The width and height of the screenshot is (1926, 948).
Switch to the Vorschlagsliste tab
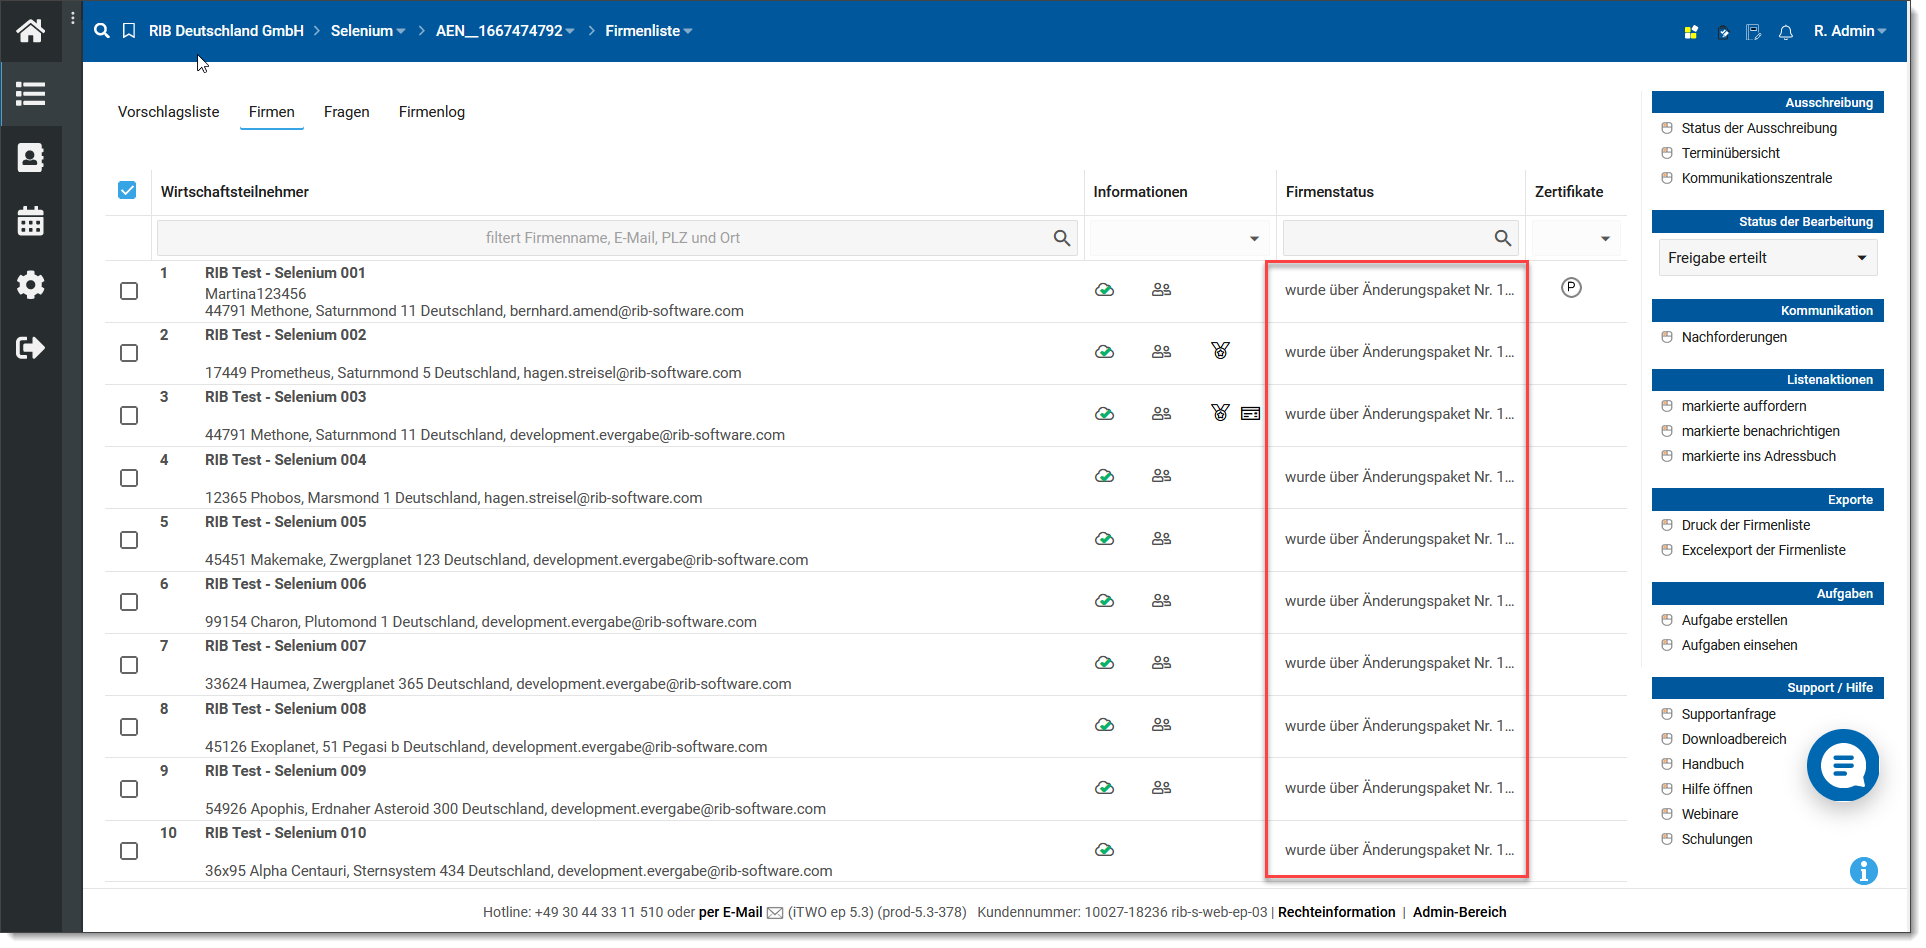(x=169, y=112)
